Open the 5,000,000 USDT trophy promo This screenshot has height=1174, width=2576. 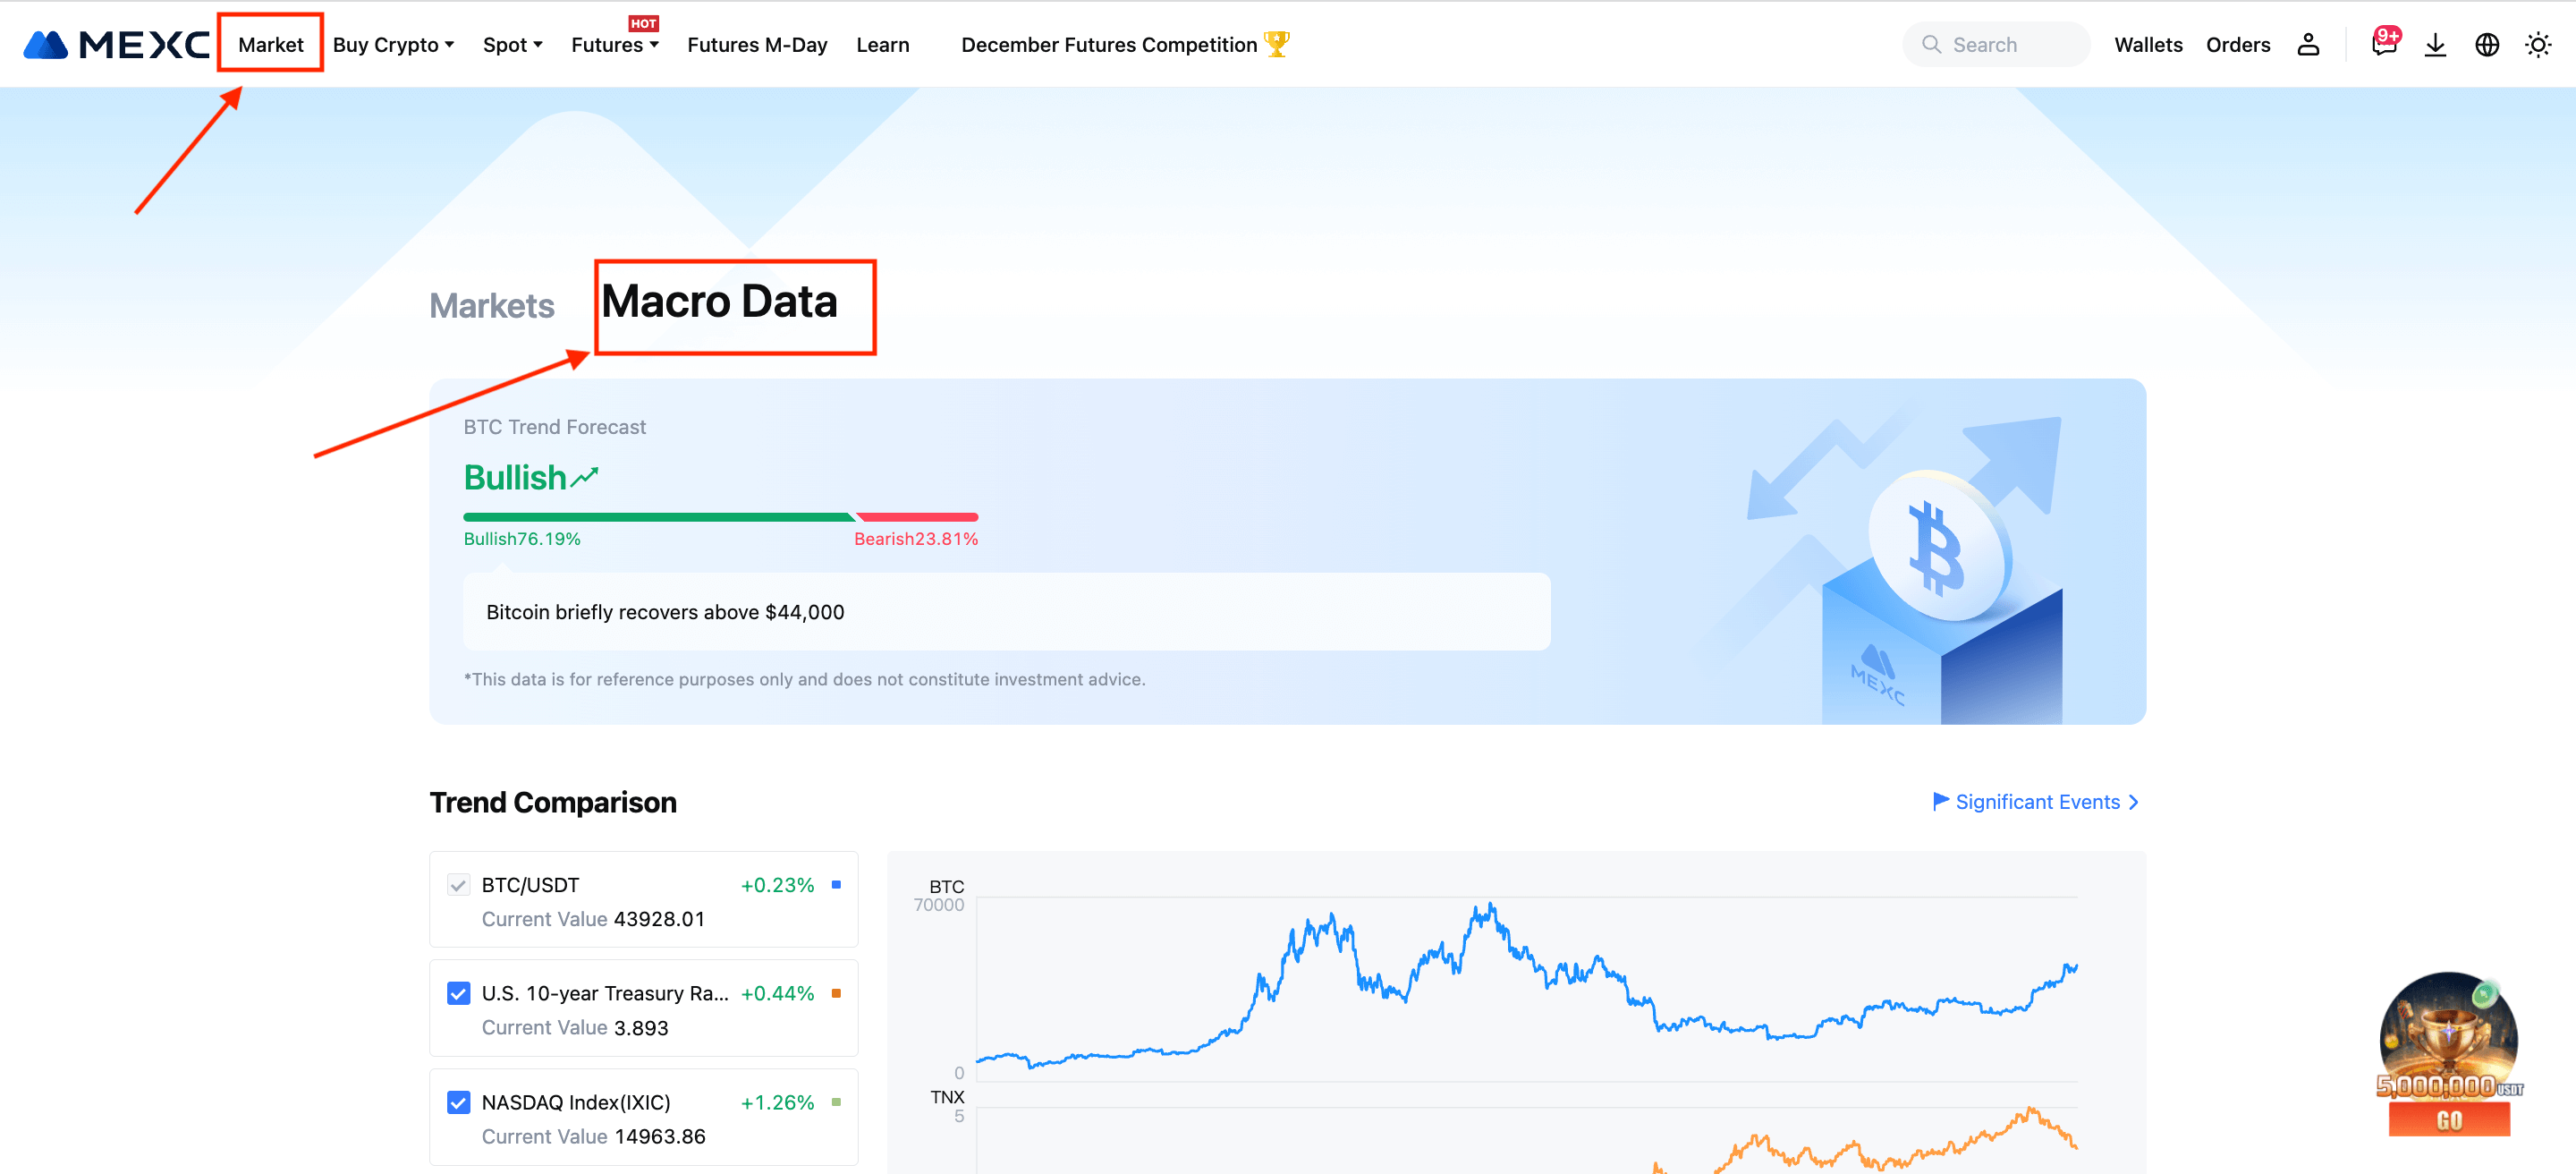(x=2449, y=1054)
